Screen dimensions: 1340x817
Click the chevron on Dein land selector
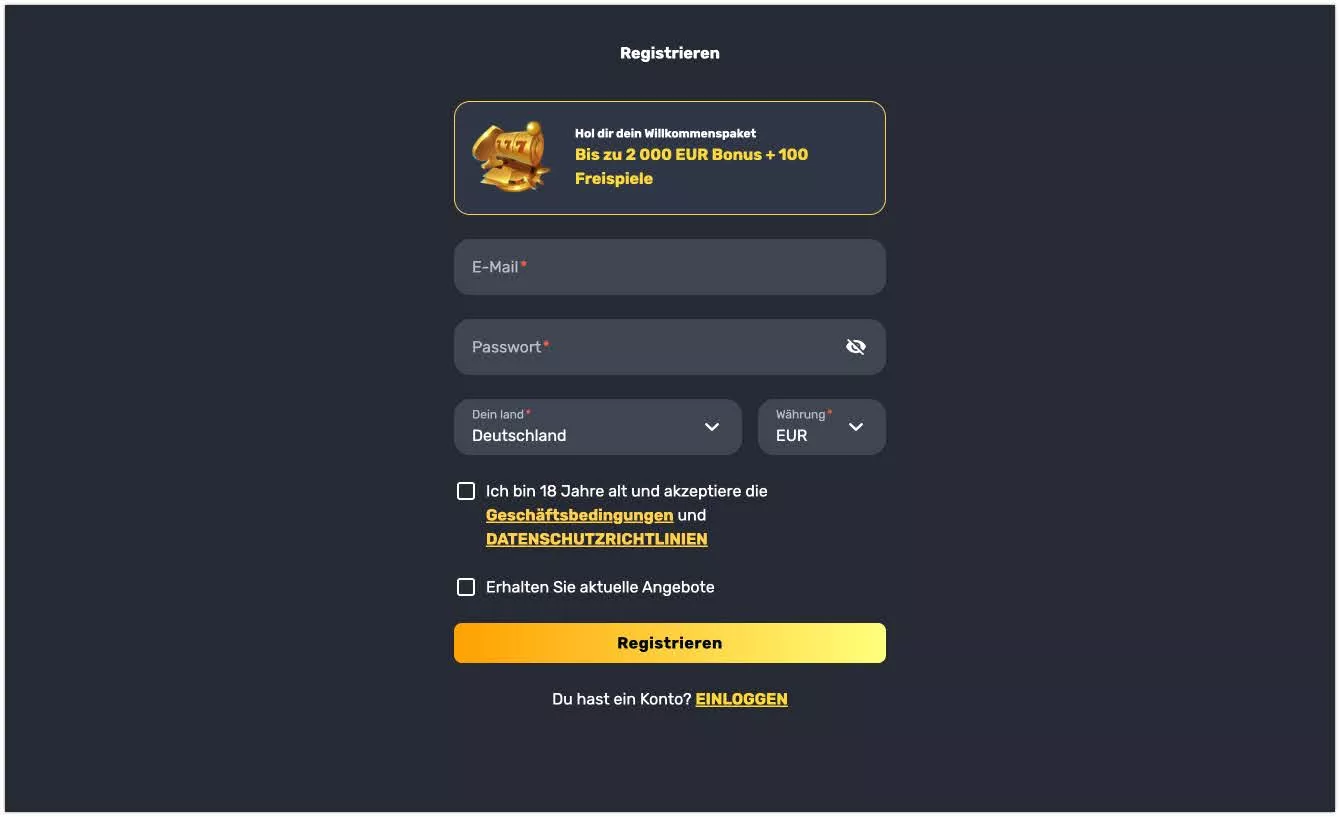point(712,427)
